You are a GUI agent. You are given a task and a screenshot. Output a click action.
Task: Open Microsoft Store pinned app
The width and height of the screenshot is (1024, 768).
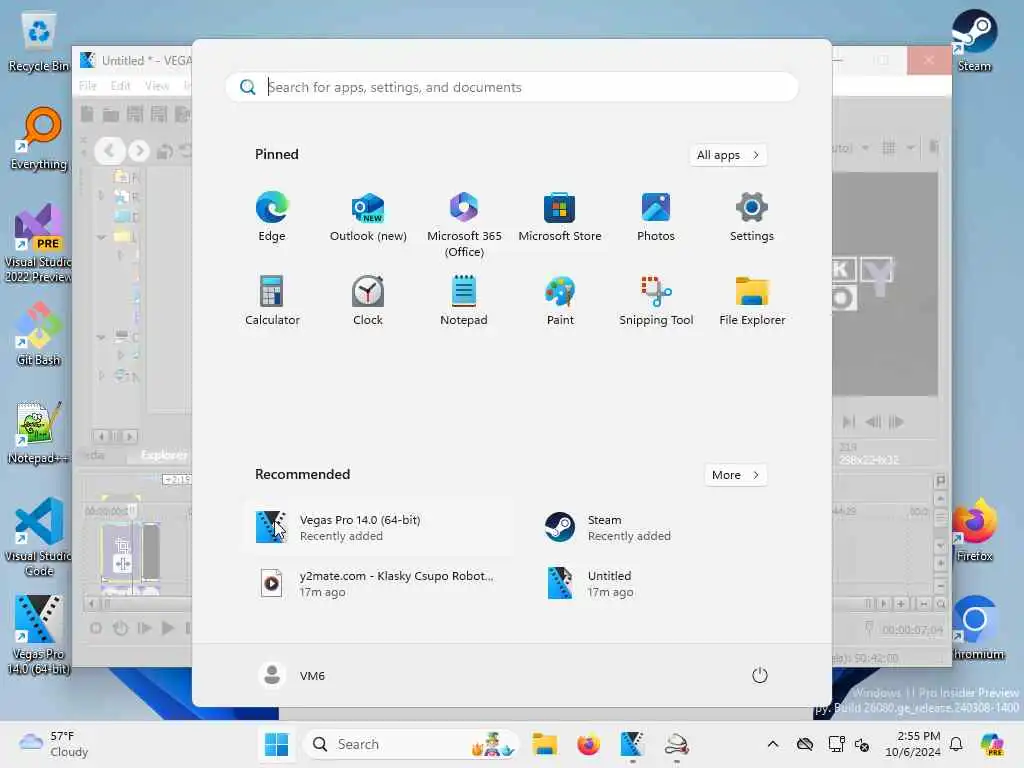click(x=560, y=217)
